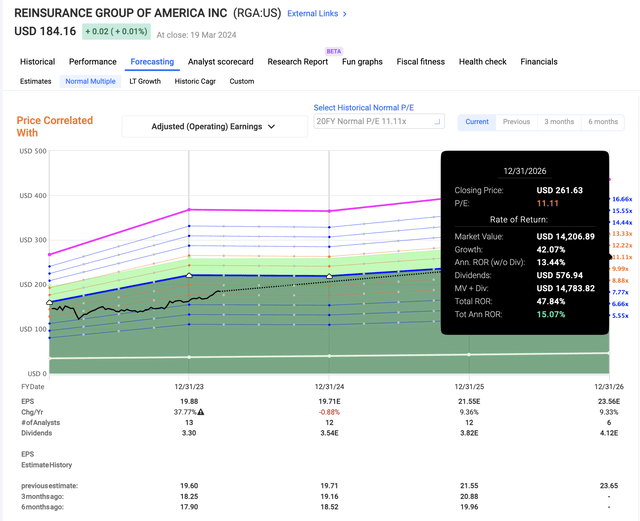The image size is (640, 521).
Task: Switch to the Previous estimates toggle
Action: [x=516, y=122]
